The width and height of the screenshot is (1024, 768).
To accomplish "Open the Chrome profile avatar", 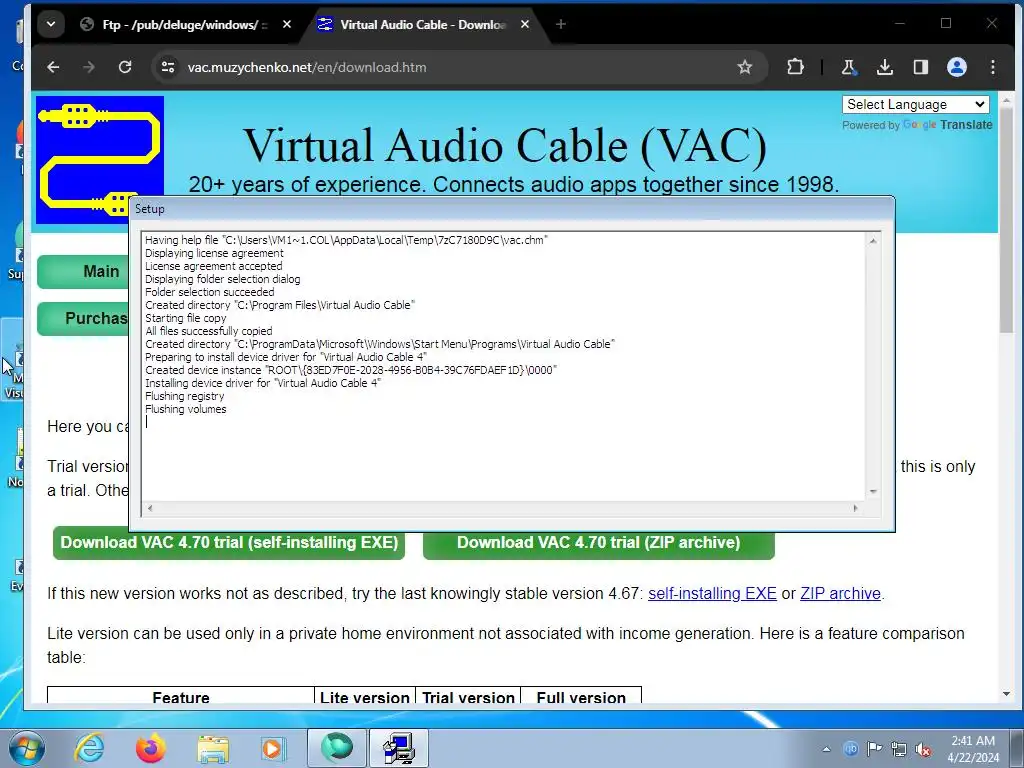I will point(957,67).
